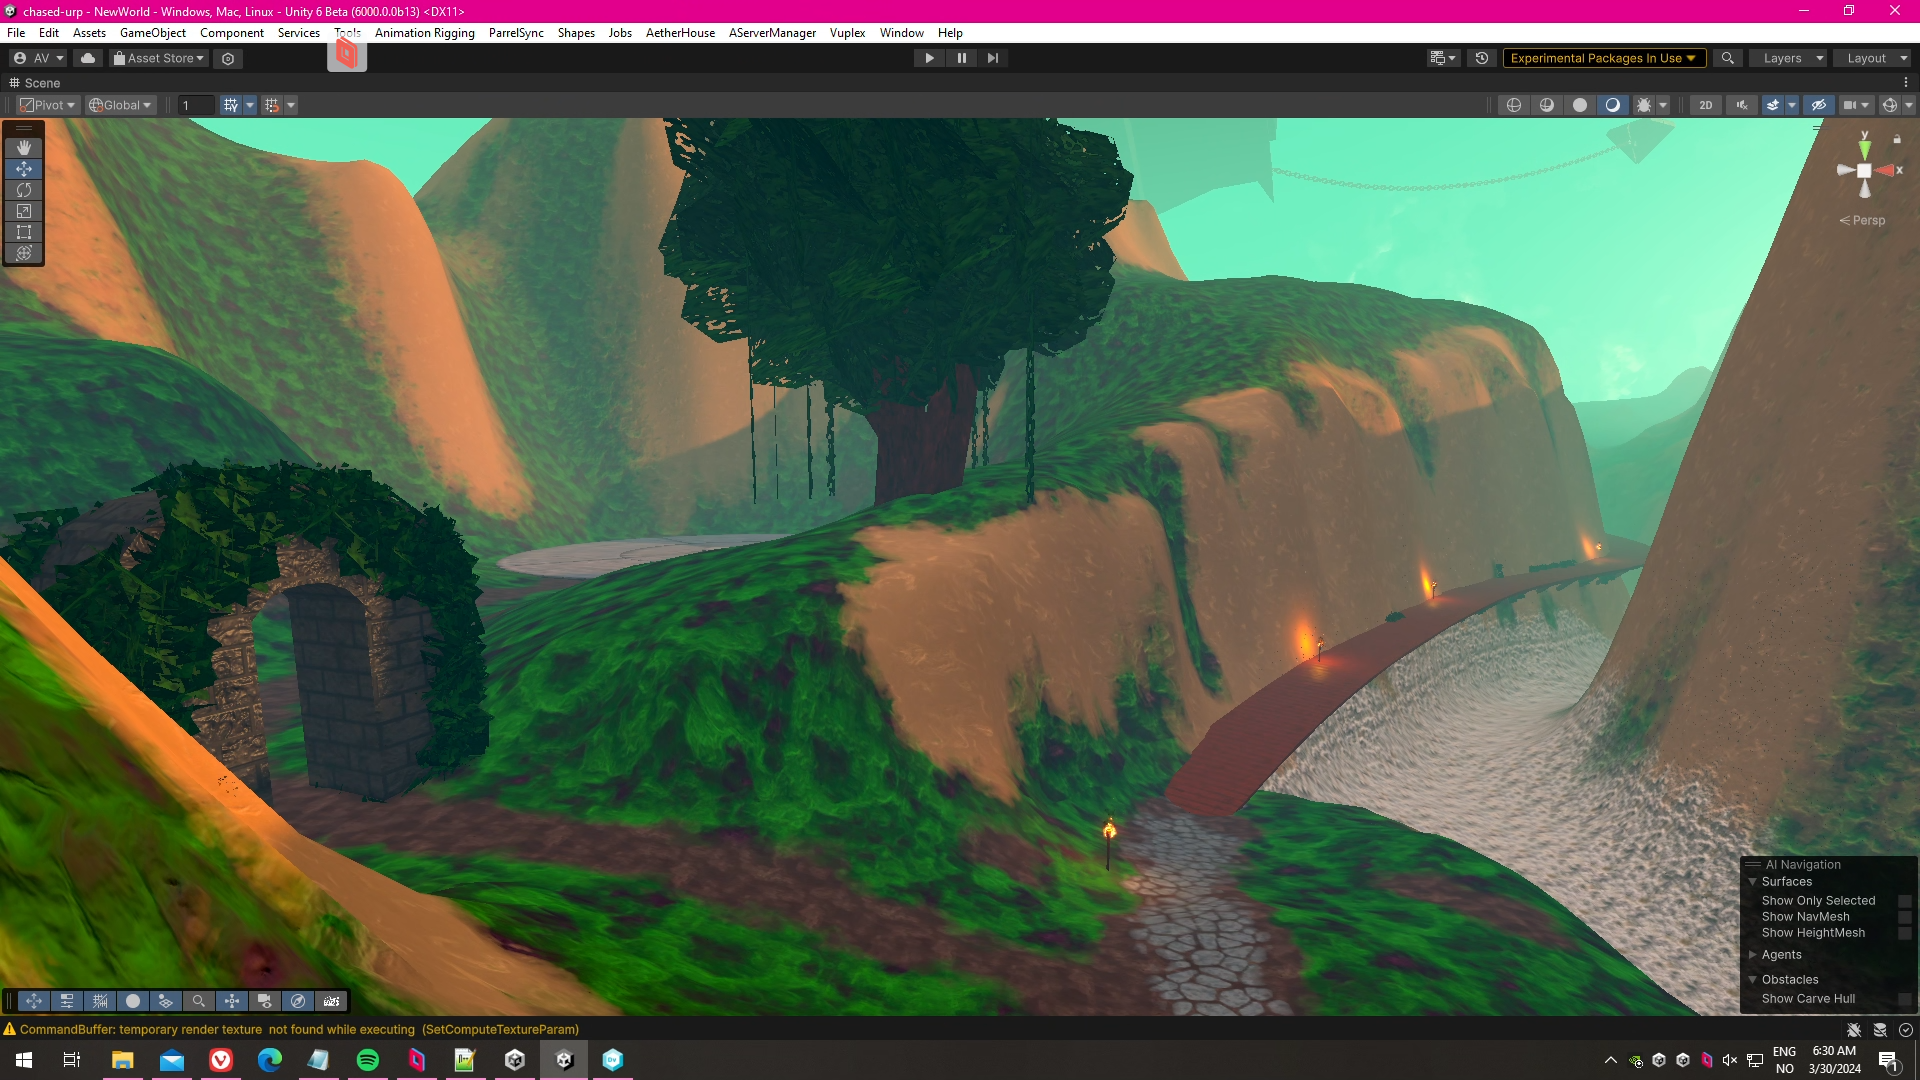This screenshot has width=1920, height=1080.
Task: Select the Rotate tool
Action: pyautogui.click(x=24, y=190)
